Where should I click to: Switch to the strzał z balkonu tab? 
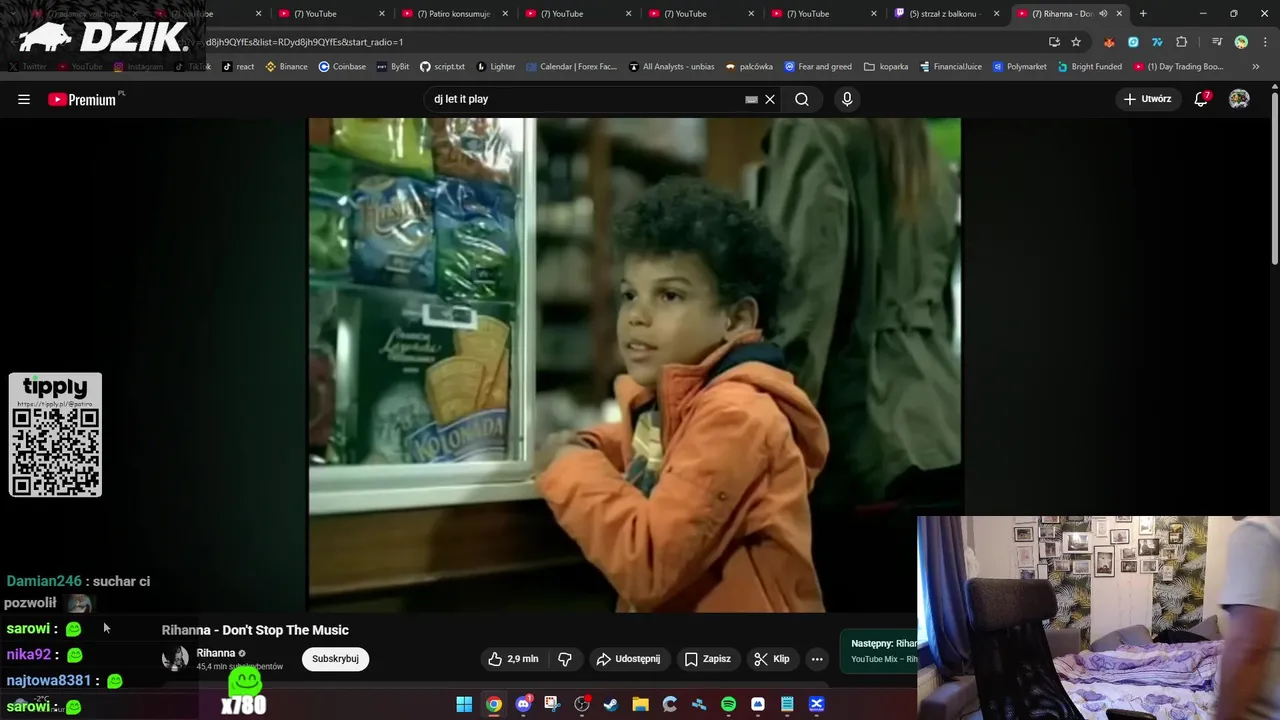tap(946, 14)
